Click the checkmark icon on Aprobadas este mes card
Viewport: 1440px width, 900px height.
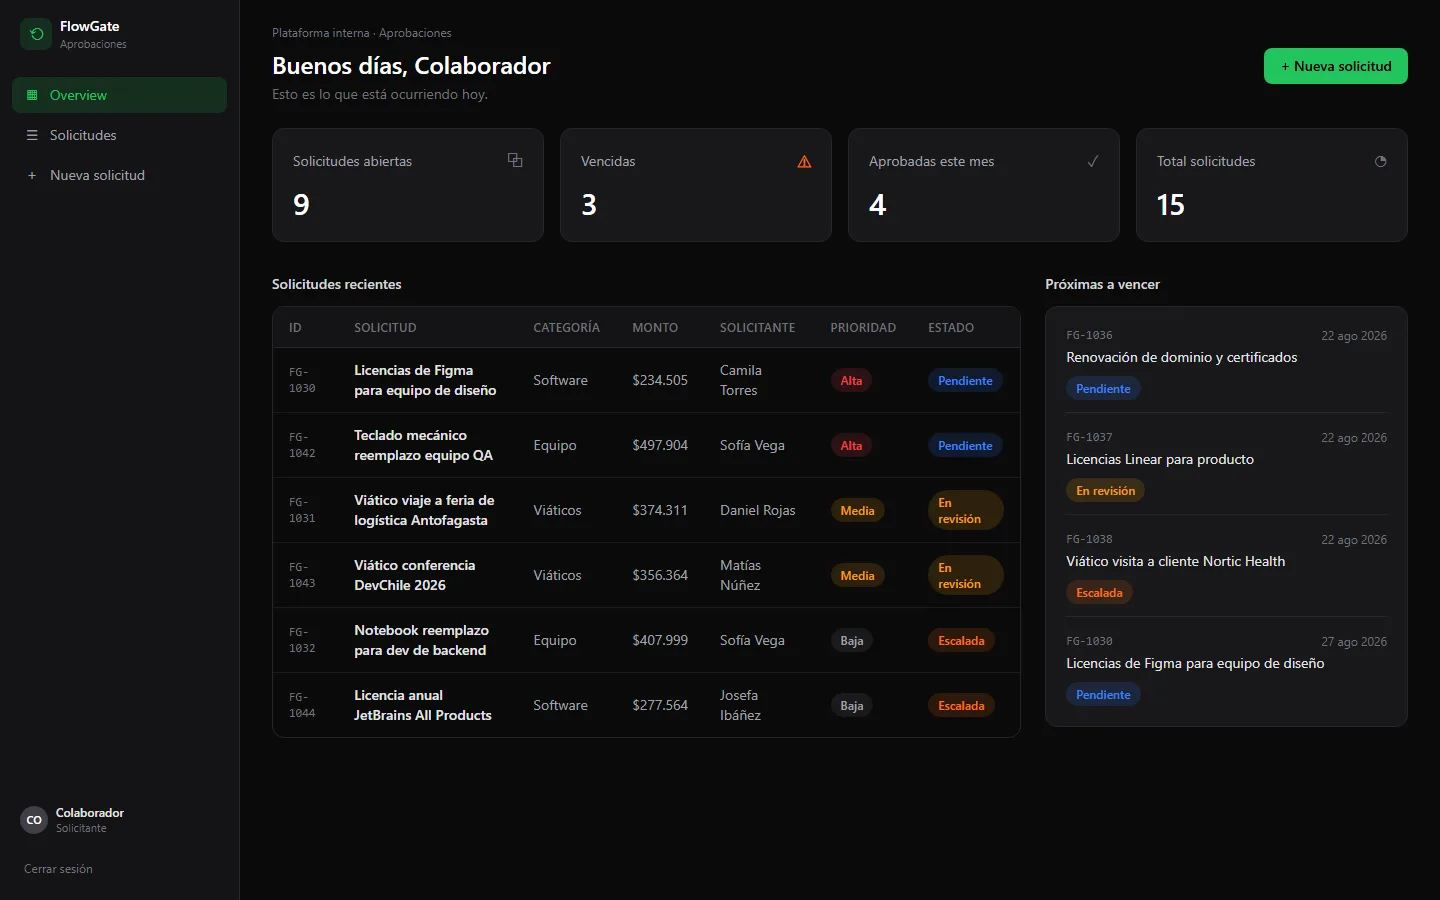[x=1093, y=161]
